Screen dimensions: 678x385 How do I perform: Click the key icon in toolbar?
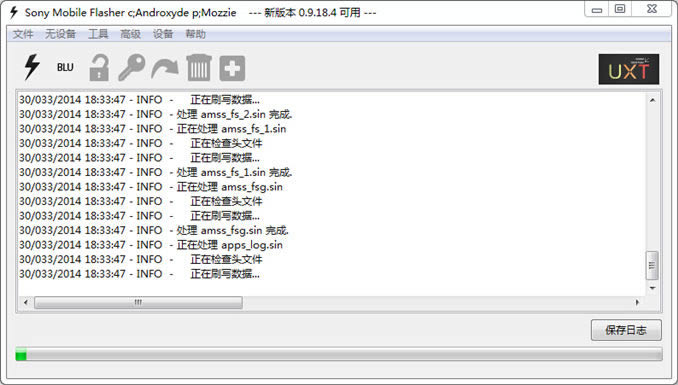pyautogui.click(x=132, y=67)
